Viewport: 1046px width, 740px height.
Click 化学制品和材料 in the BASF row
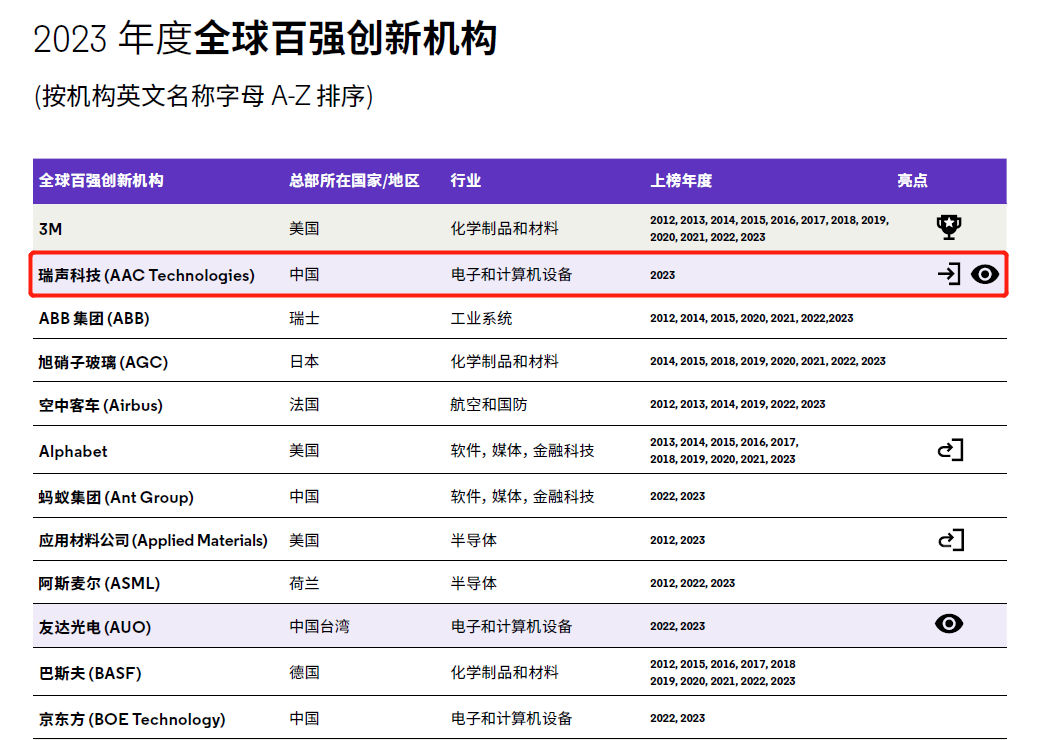504,672
